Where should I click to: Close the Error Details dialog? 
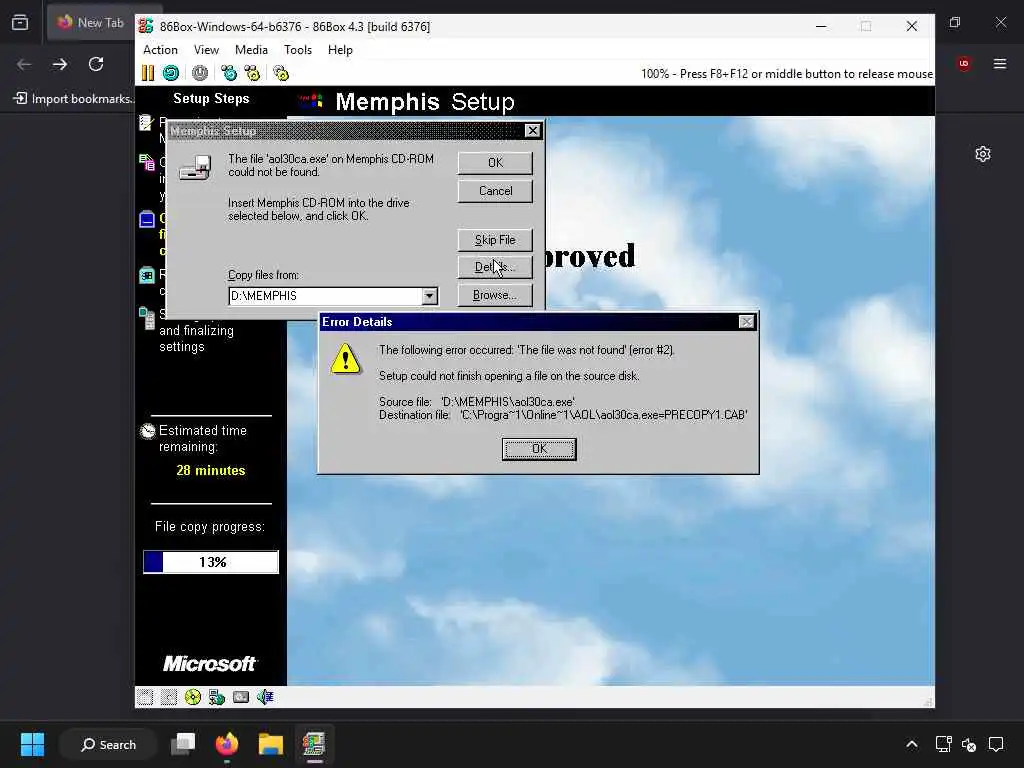[746, 321]
